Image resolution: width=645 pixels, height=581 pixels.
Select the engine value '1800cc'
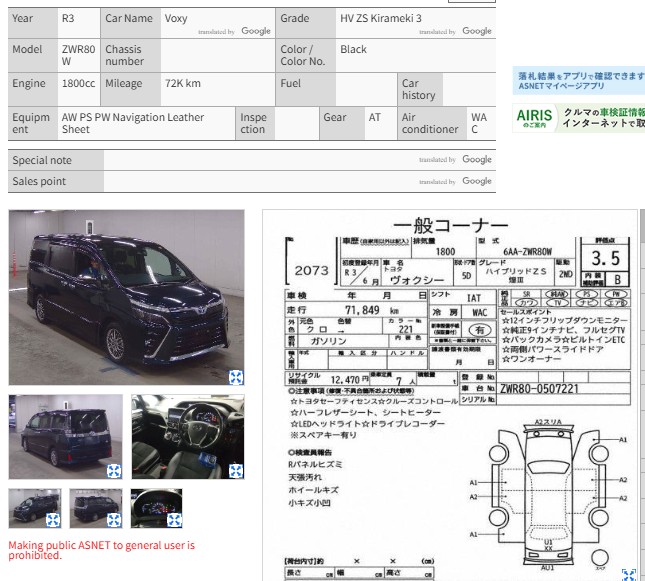78,84
